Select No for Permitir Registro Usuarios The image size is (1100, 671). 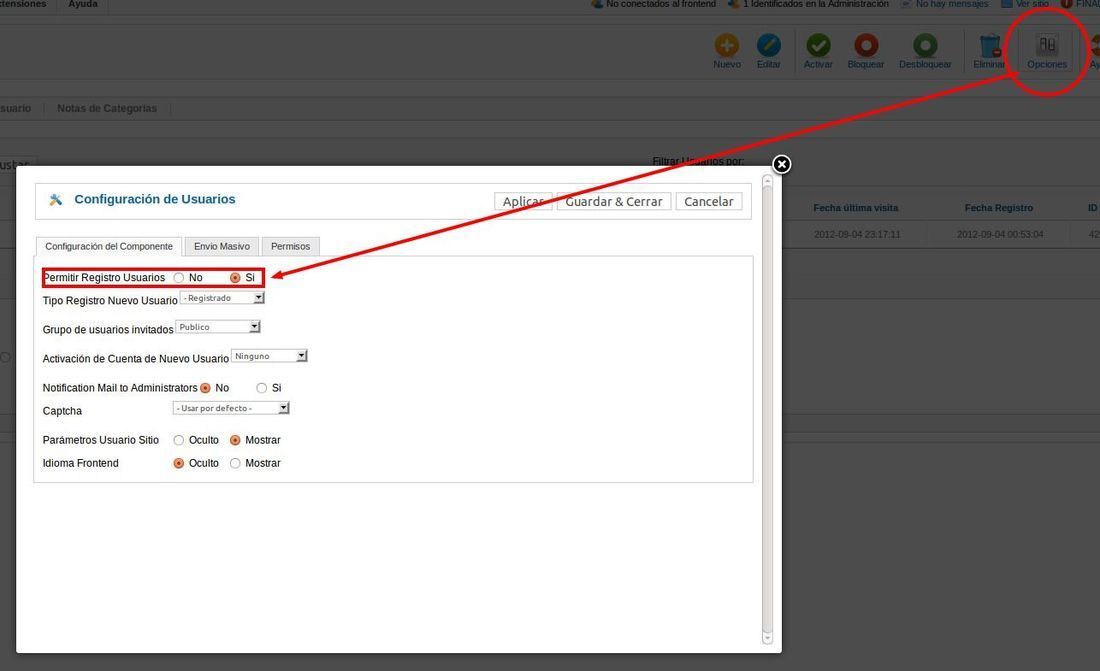(179, 278)
